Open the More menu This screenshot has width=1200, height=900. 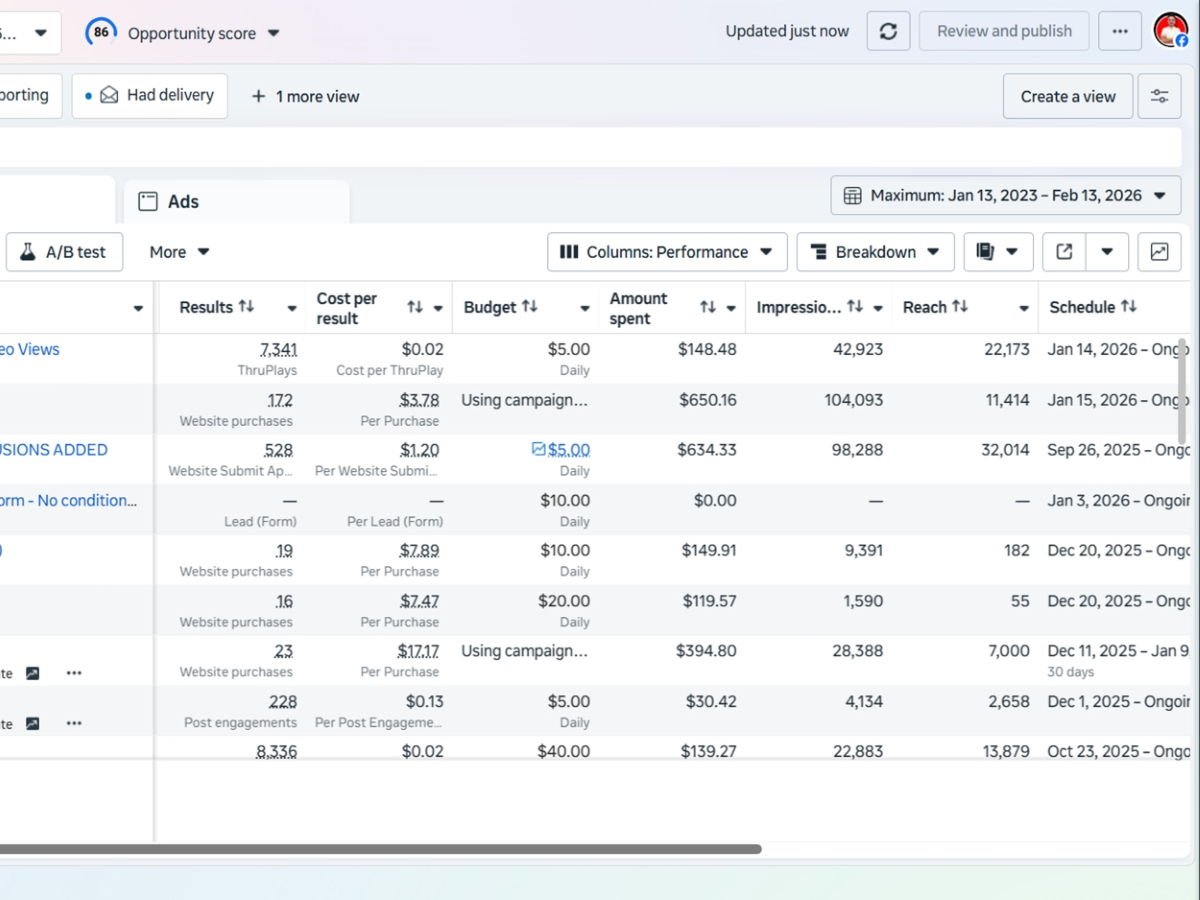(x=178, y=252)
